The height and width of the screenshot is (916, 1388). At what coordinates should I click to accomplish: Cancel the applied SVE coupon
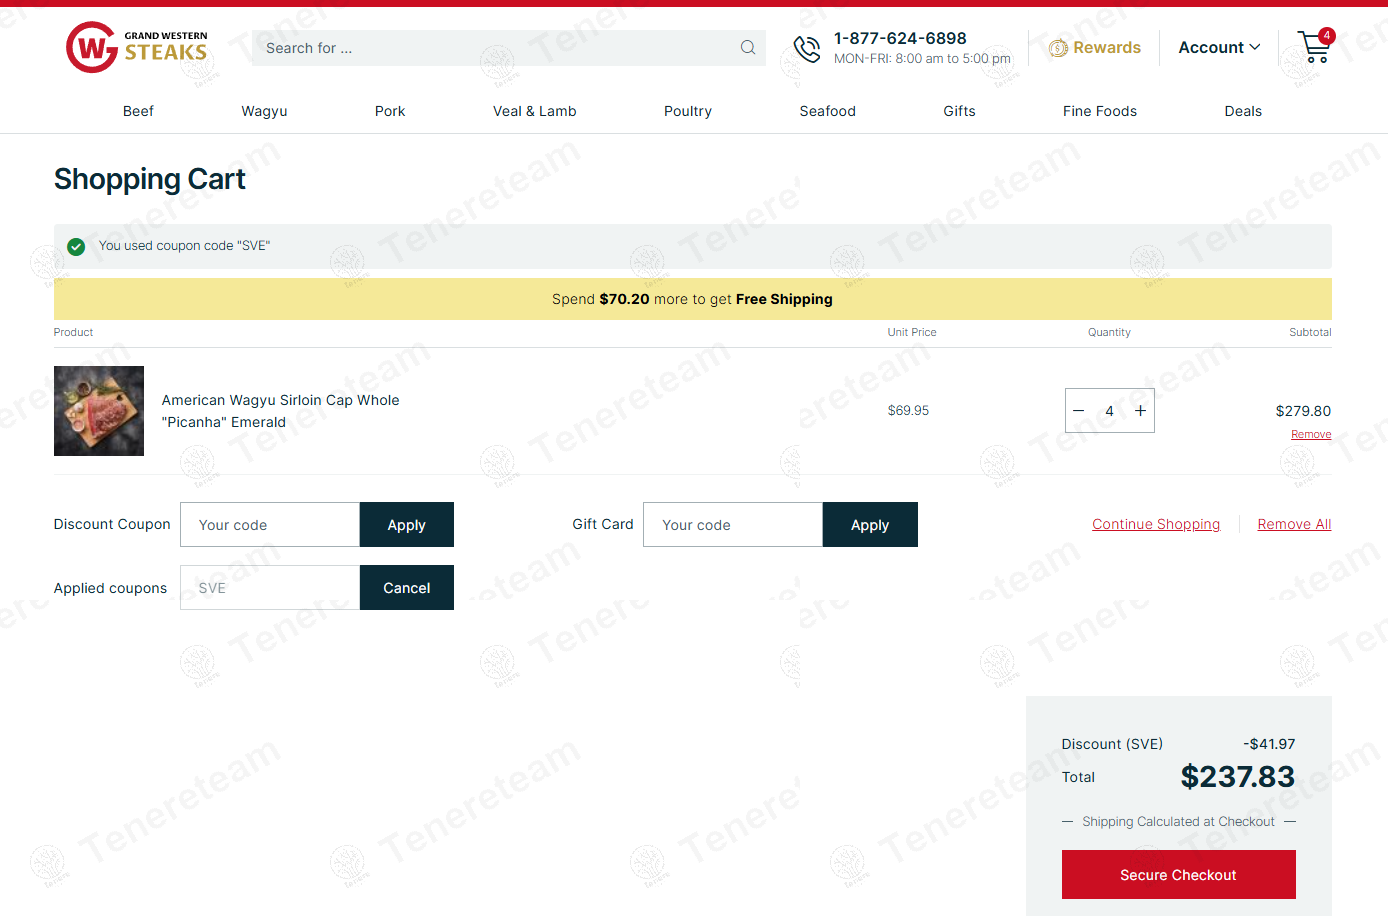(x=407, y=588)
